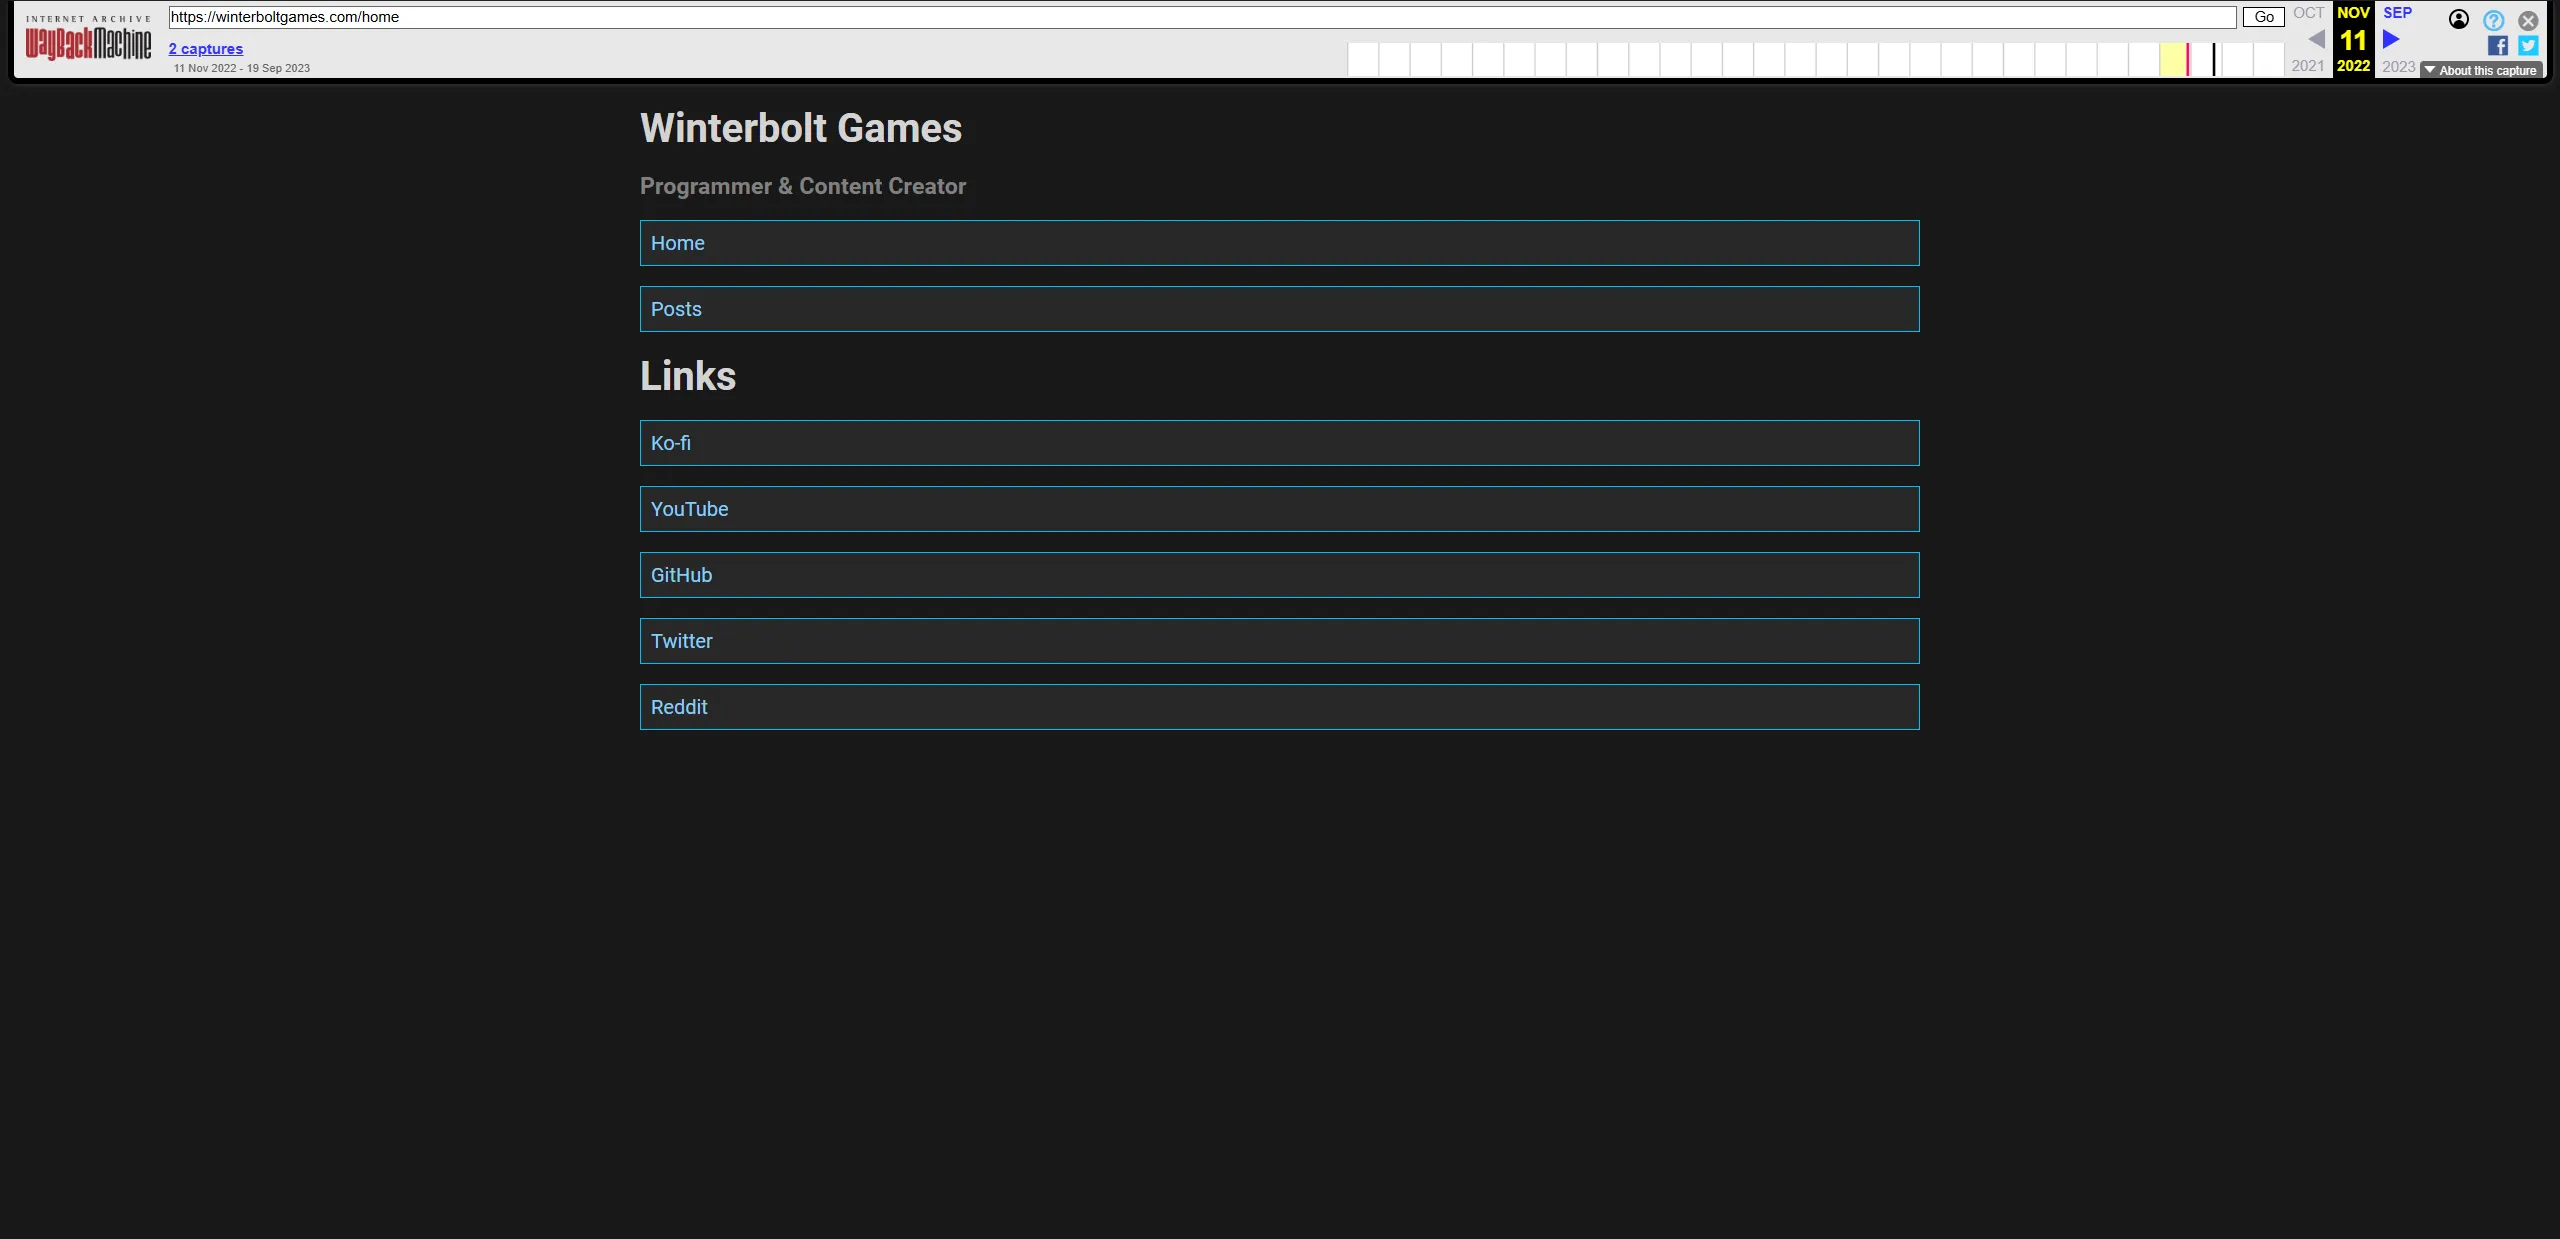This screenshot has height=1239, width=2560.
Task: Close the Wayback Machine toolbar
Action: [2529, 19]
